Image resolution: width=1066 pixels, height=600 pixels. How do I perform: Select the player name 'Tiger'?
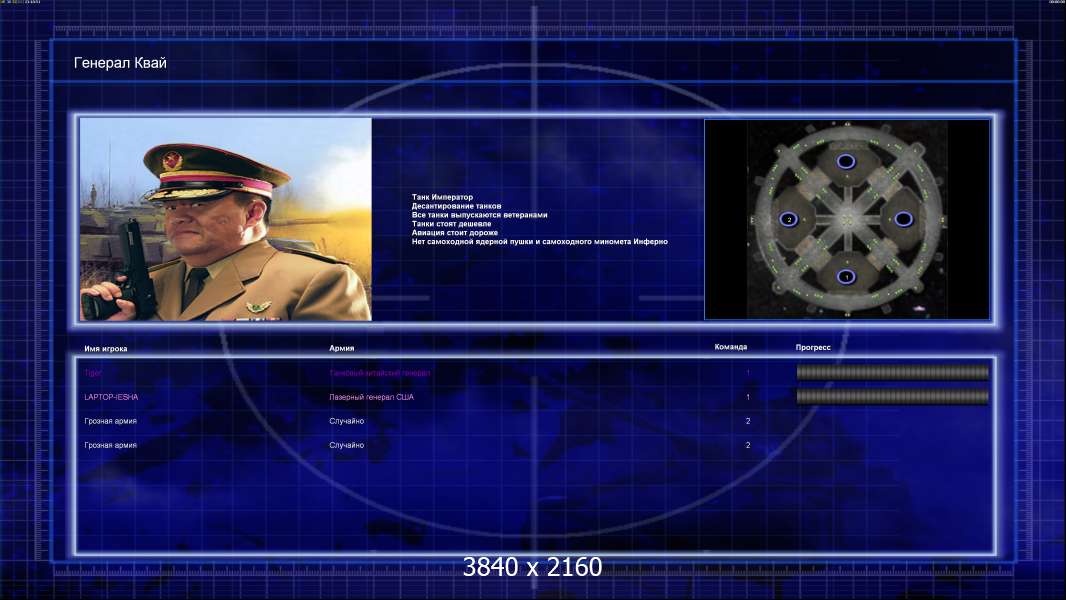[92, 373]
